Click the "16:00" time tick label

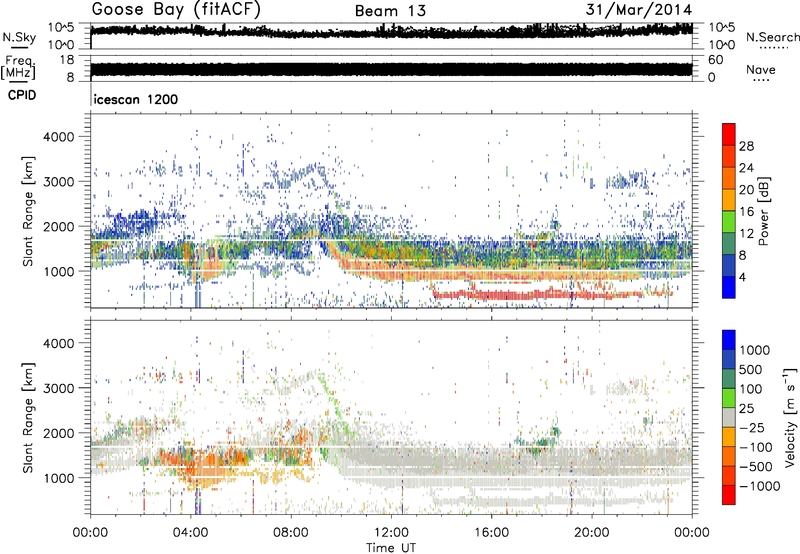click(x=491, y=533)
